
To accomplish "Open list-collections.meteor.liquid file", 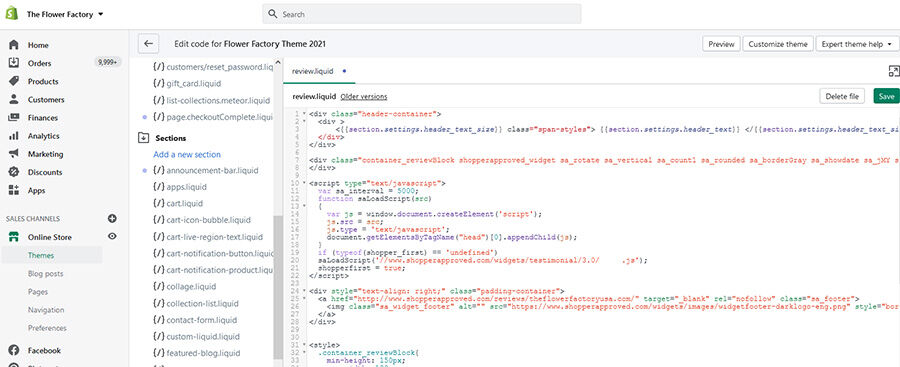I will [211, 101].
